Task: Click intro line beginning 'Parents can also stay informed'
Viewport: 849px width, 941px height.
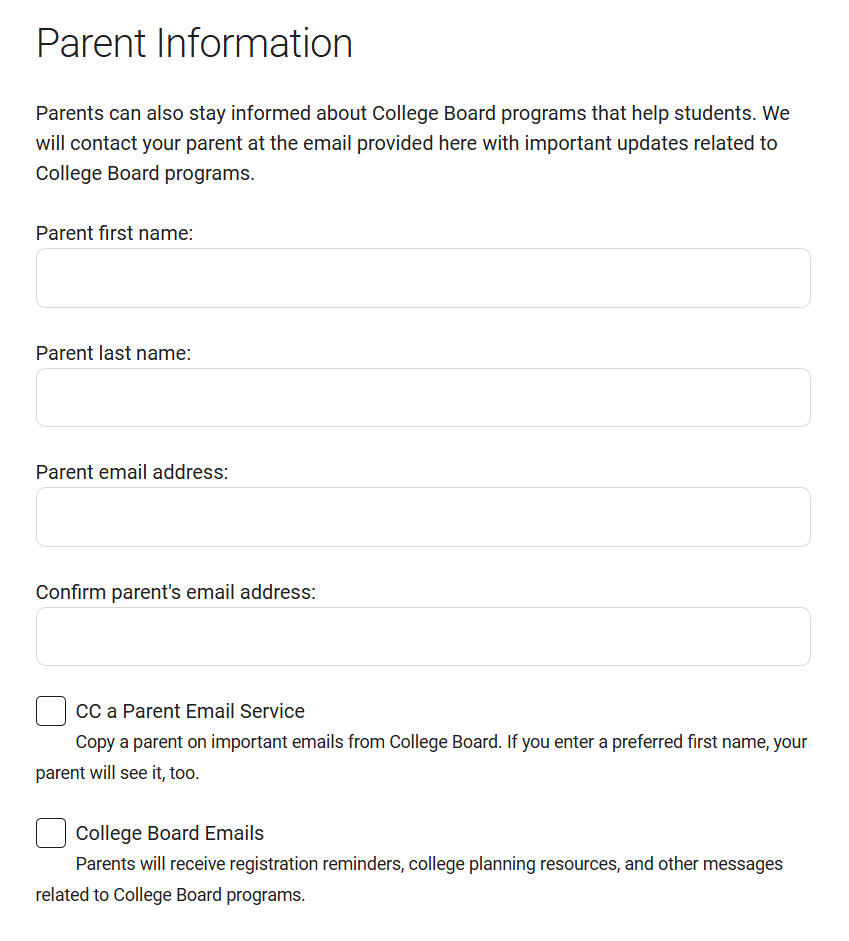Action: point(412,114)
